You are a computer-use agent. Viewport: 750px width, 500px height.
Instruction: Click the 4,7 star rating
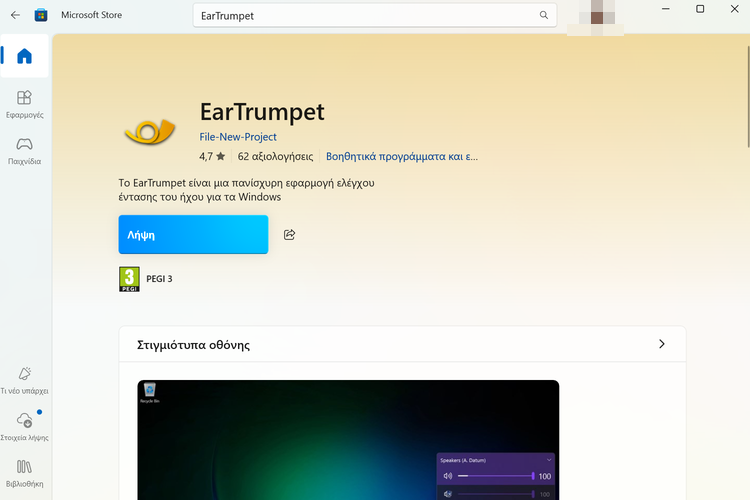tap(212, 156)
